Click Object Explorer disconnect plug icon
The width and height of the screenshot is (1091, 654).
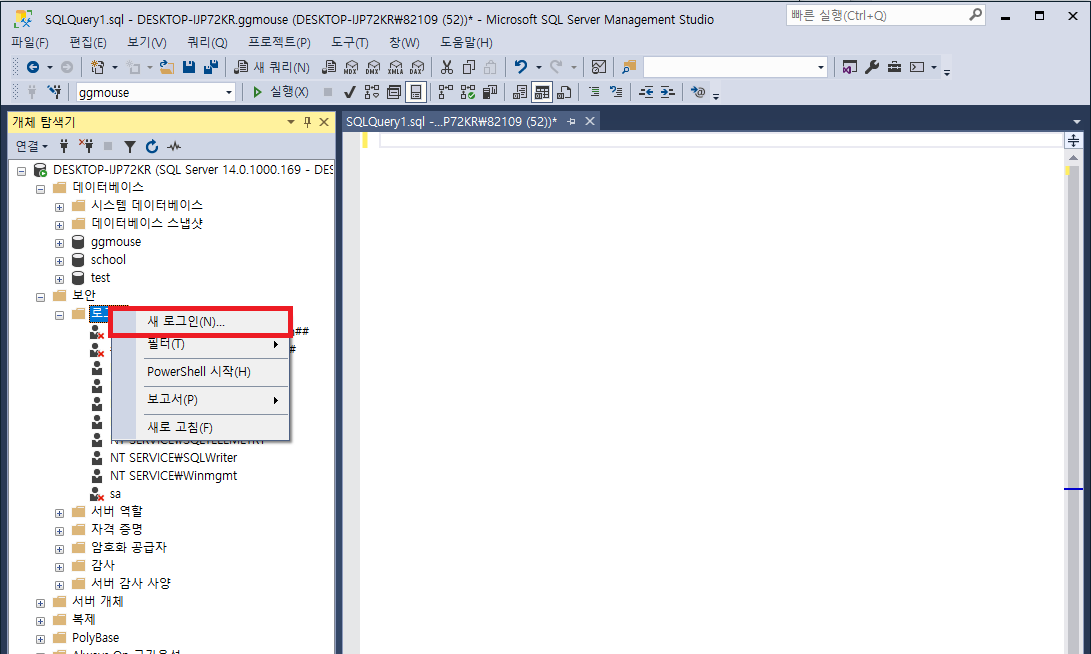tap(86, 146)
